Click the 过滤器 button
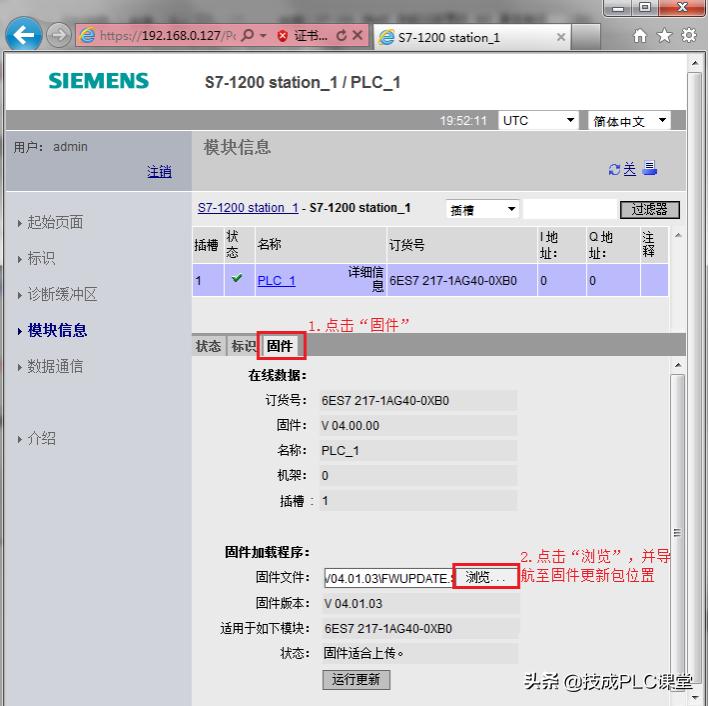Image resolution: width=709 pixels, height=706 pixels. [x=649, y=209]
